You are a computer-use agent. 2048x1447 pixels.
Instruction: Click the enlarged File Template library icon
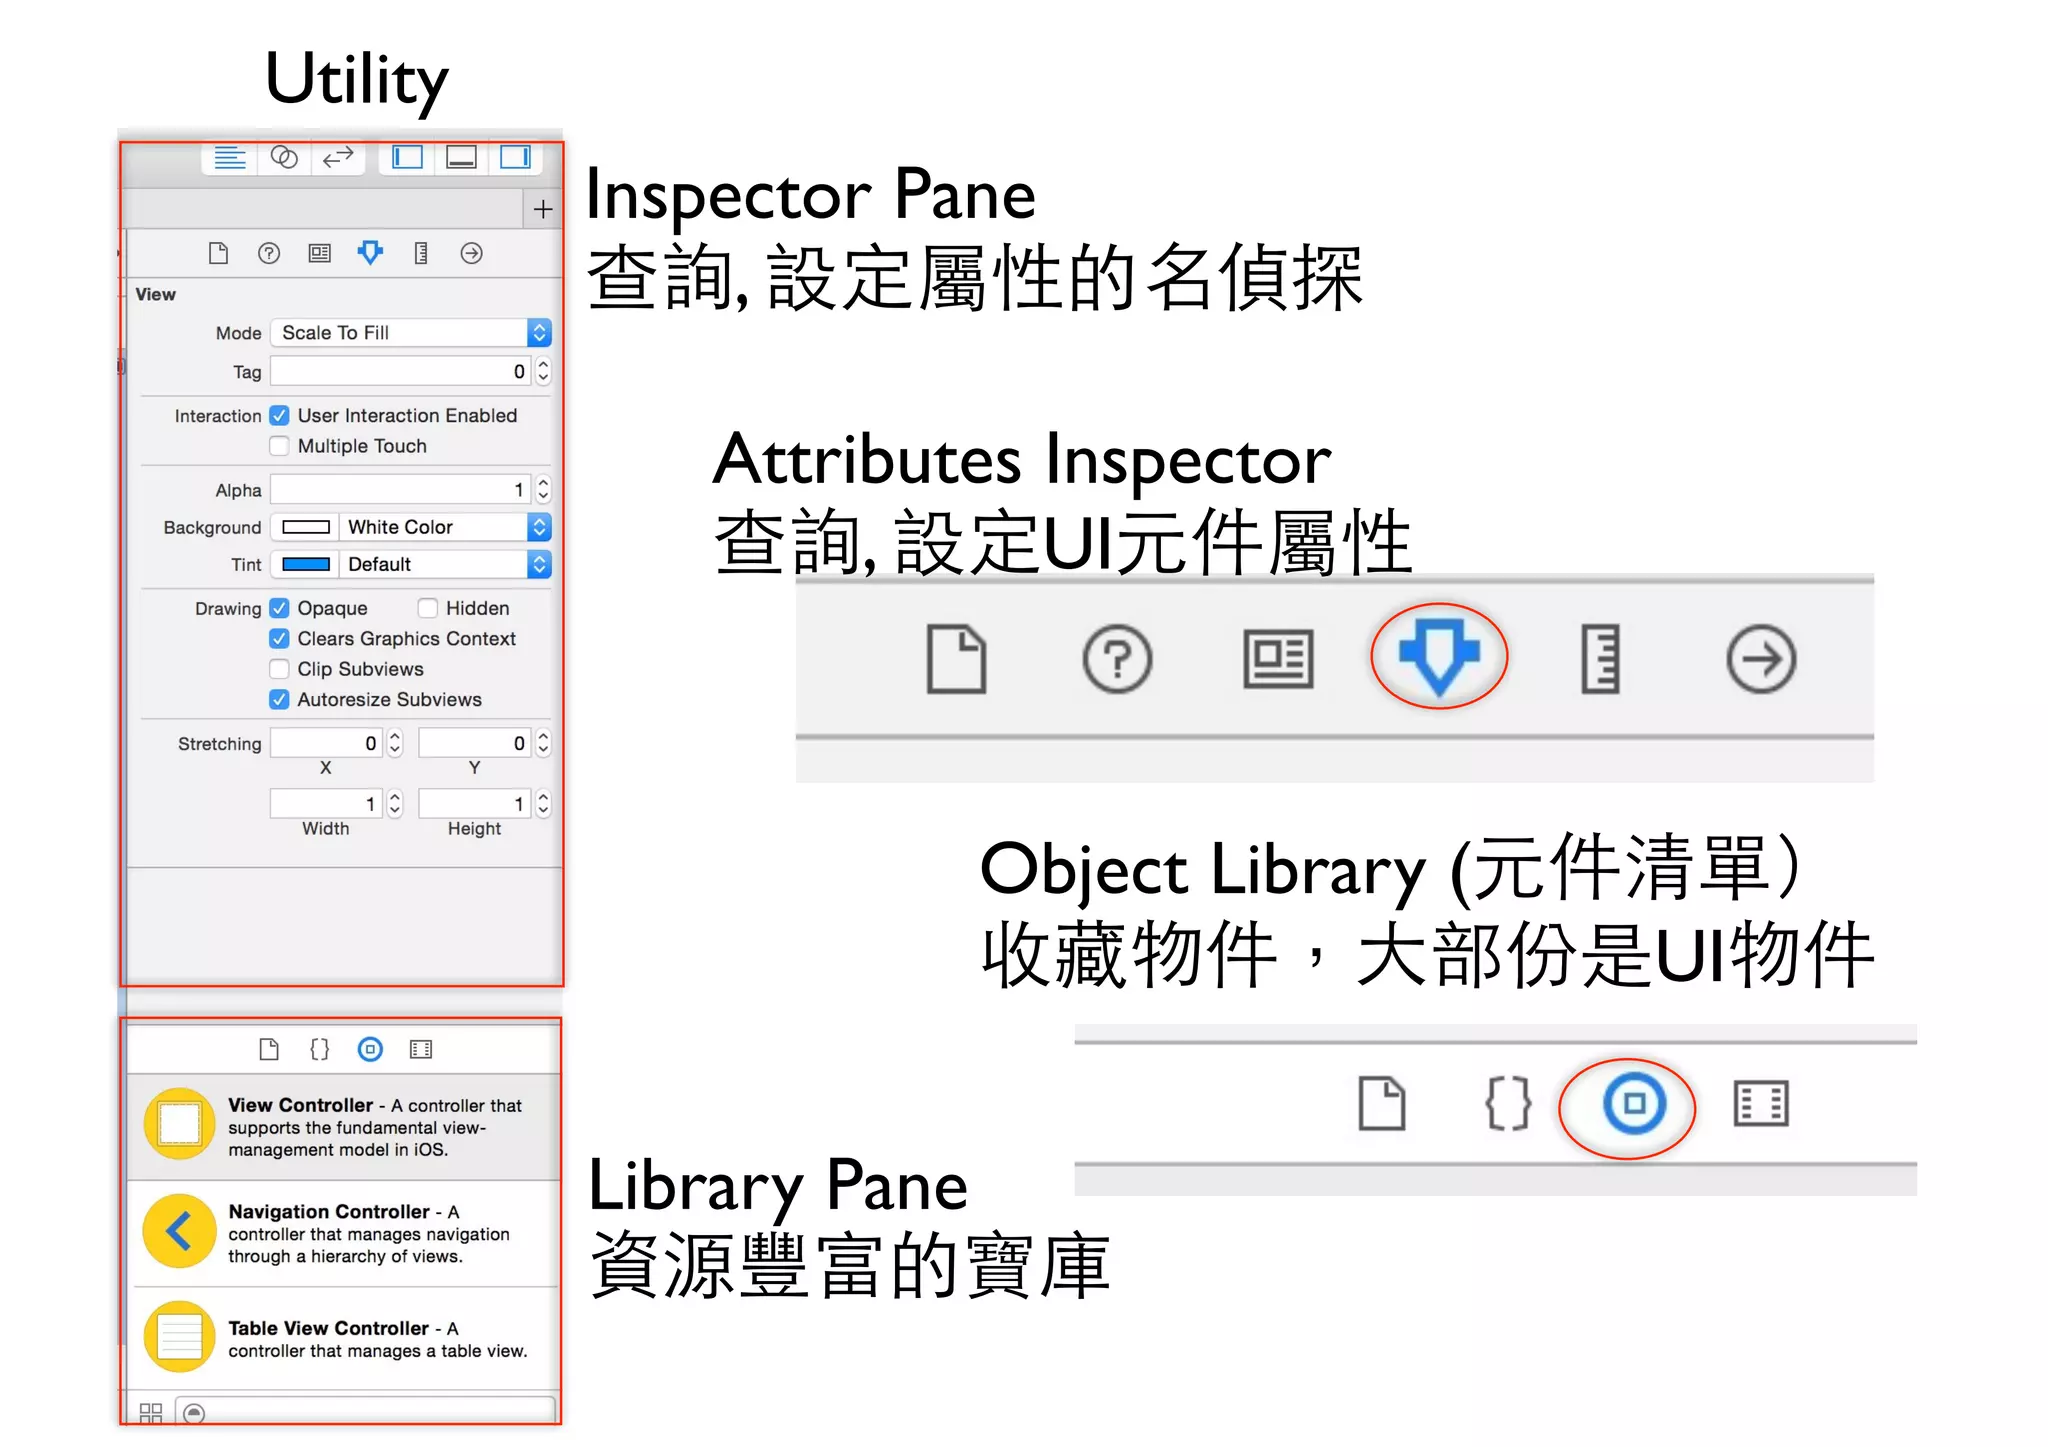tap(1382, 1104)
